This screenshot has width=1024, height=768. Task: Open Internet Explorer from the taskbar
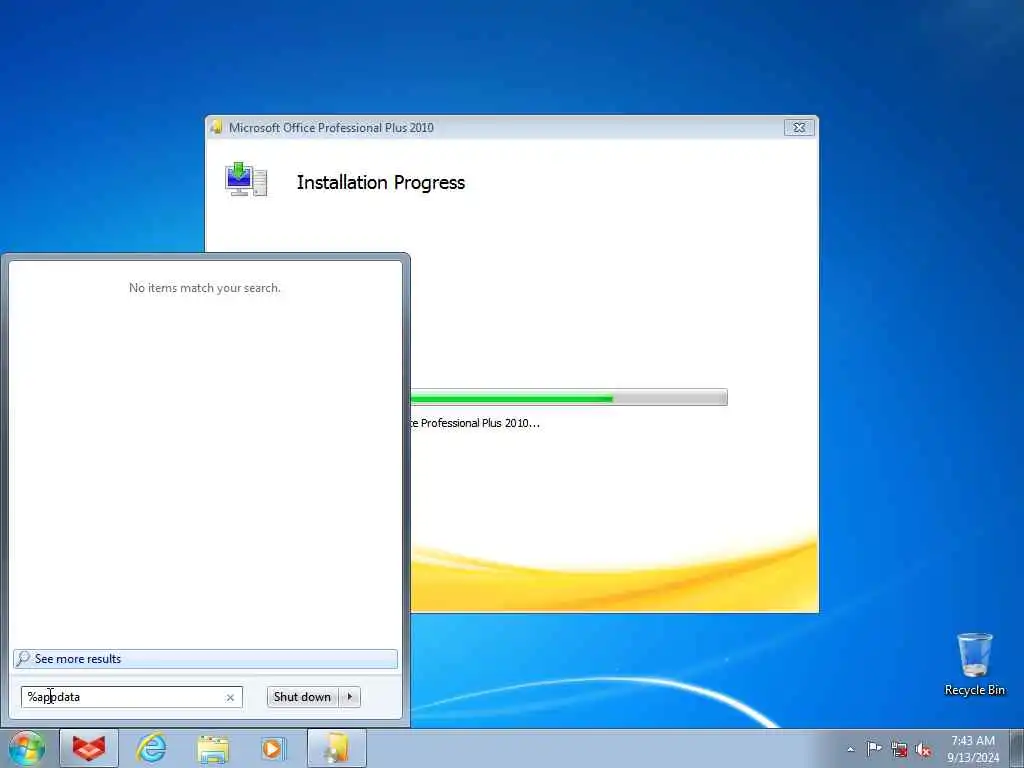tap(151, 748)
